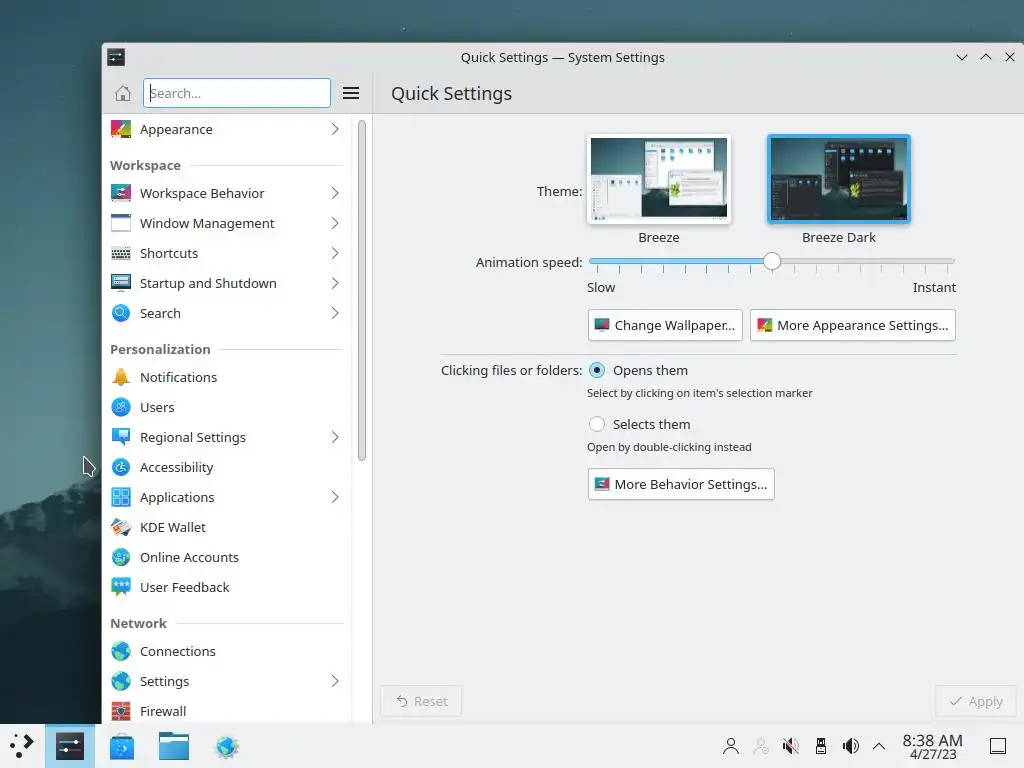Click More Appearance Settings button

853,325
